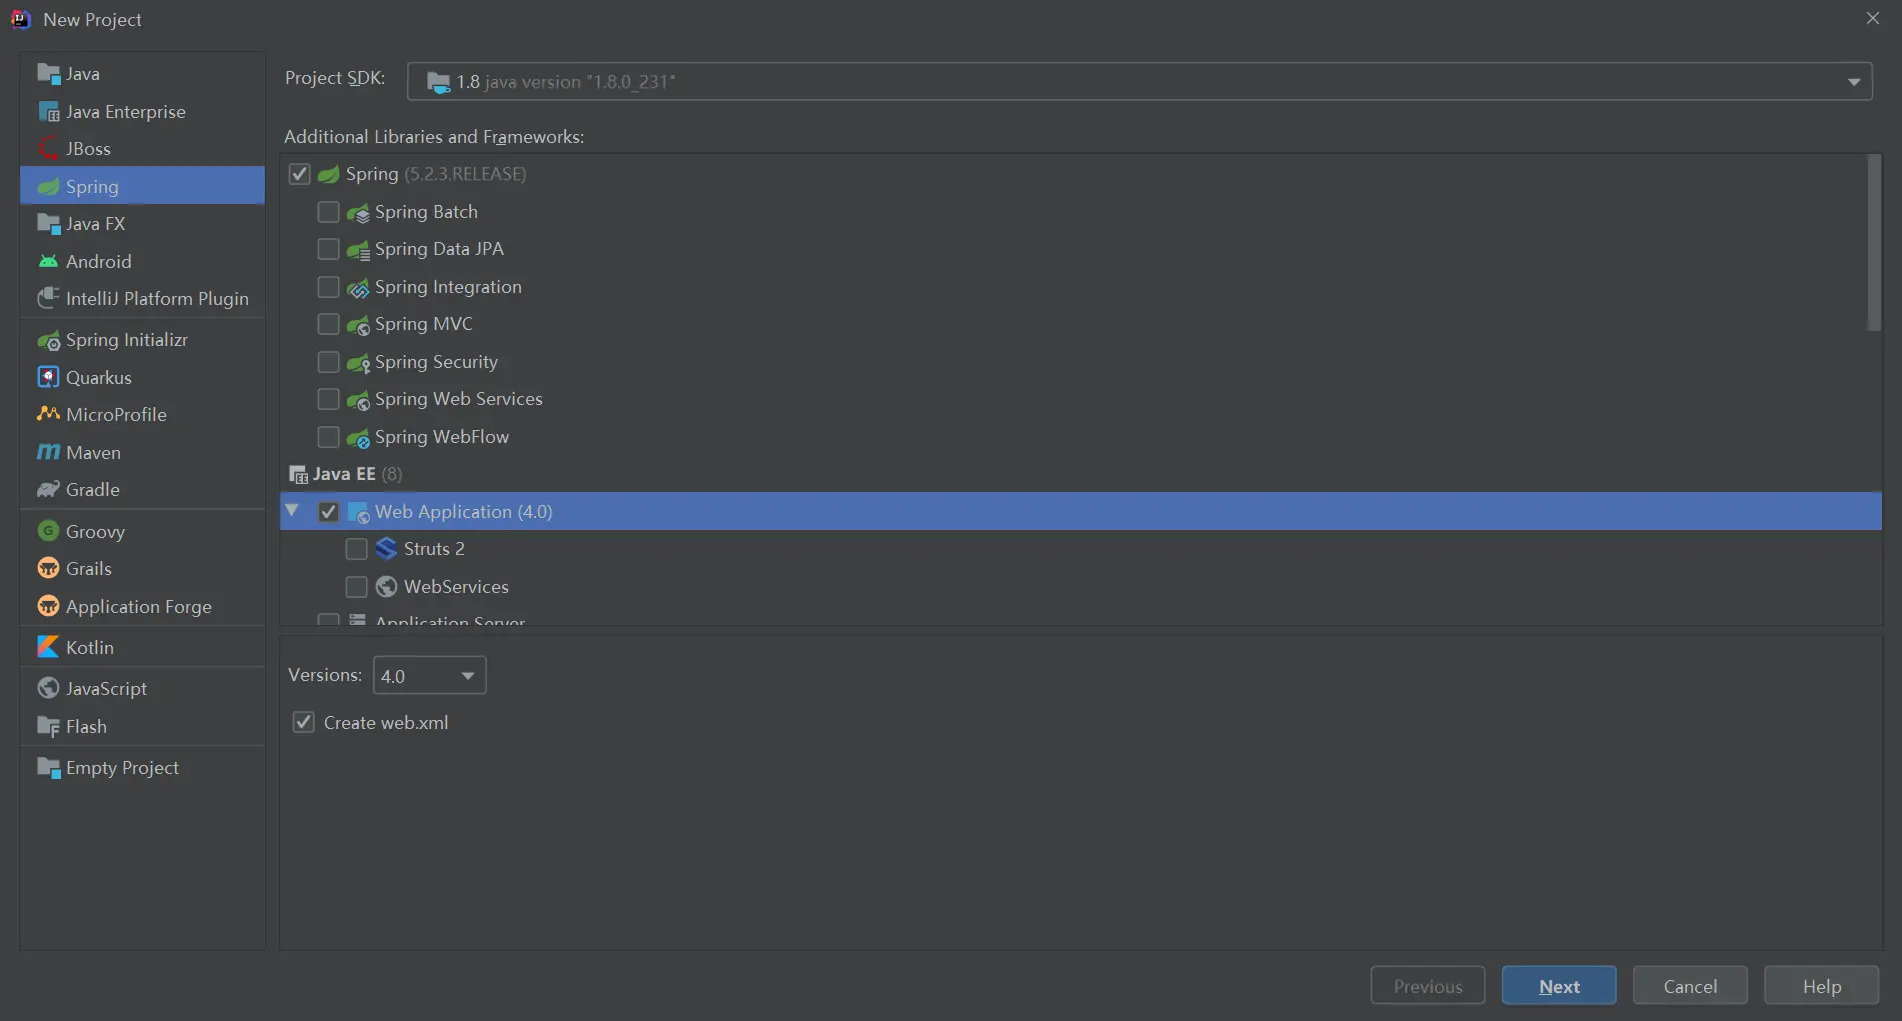Click the IntelliJ Platform Plugin icon
This screenshot has width=1902, height=1021.
pyautogui.click(x=48, y=299)
